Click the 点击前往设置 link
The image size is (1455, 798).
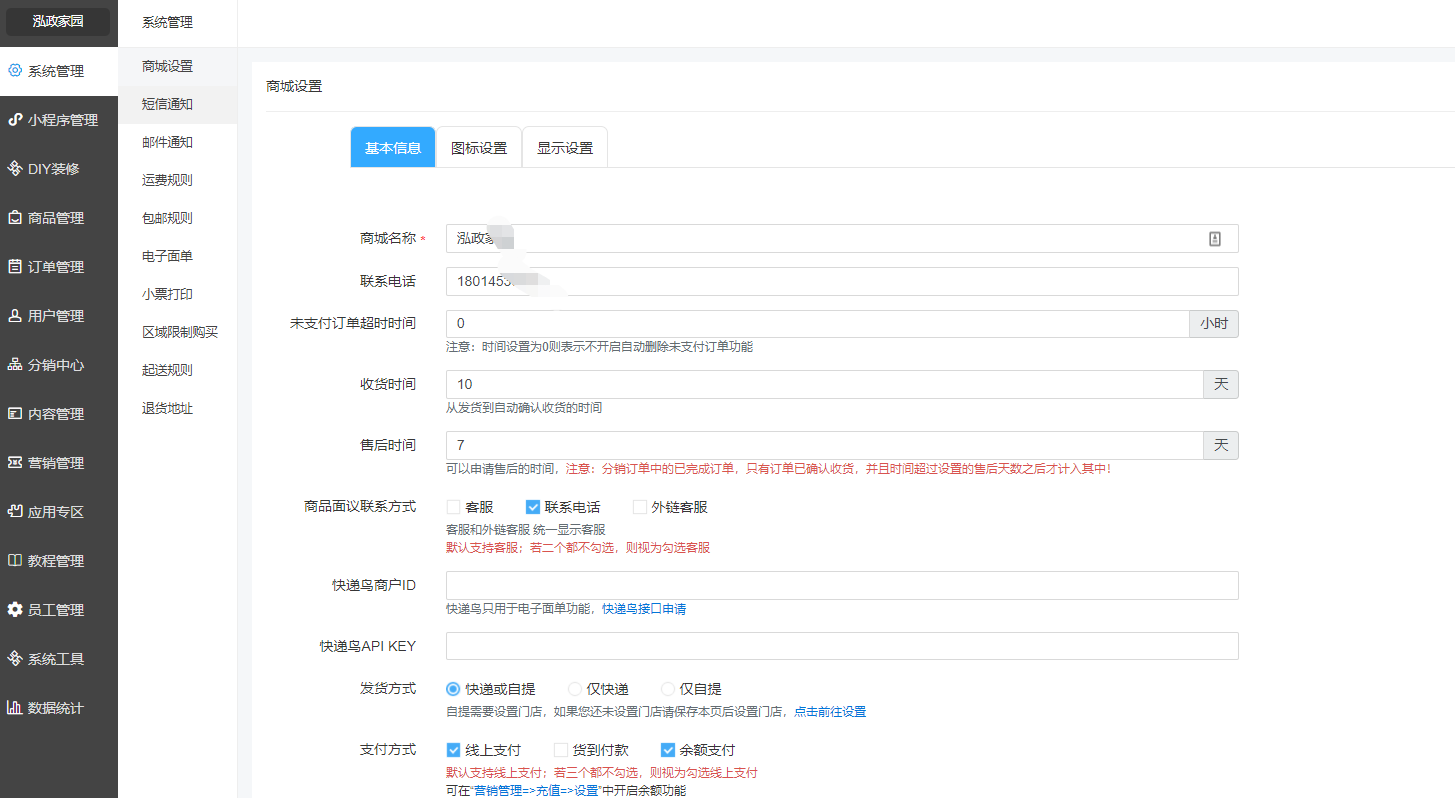[x=829, y=712]
